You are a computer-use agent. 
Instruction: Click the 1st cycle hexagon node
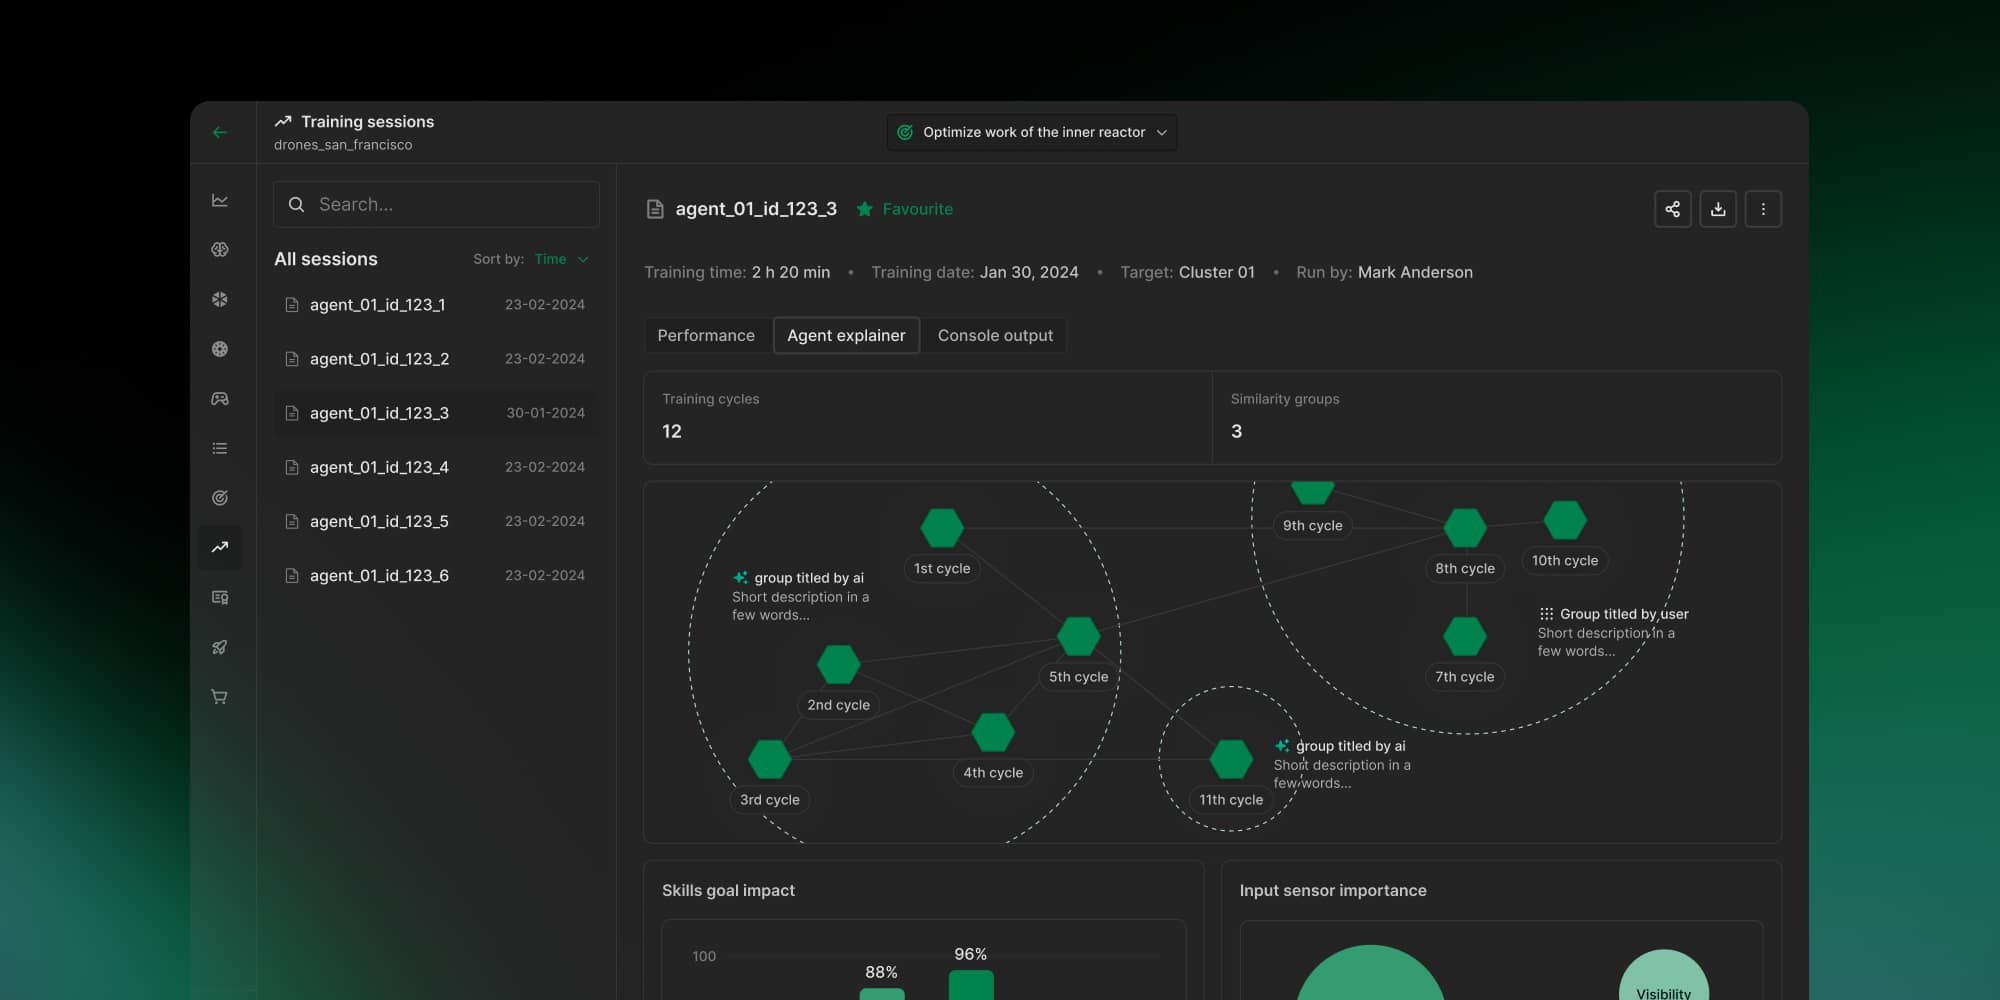coord(942,528)
